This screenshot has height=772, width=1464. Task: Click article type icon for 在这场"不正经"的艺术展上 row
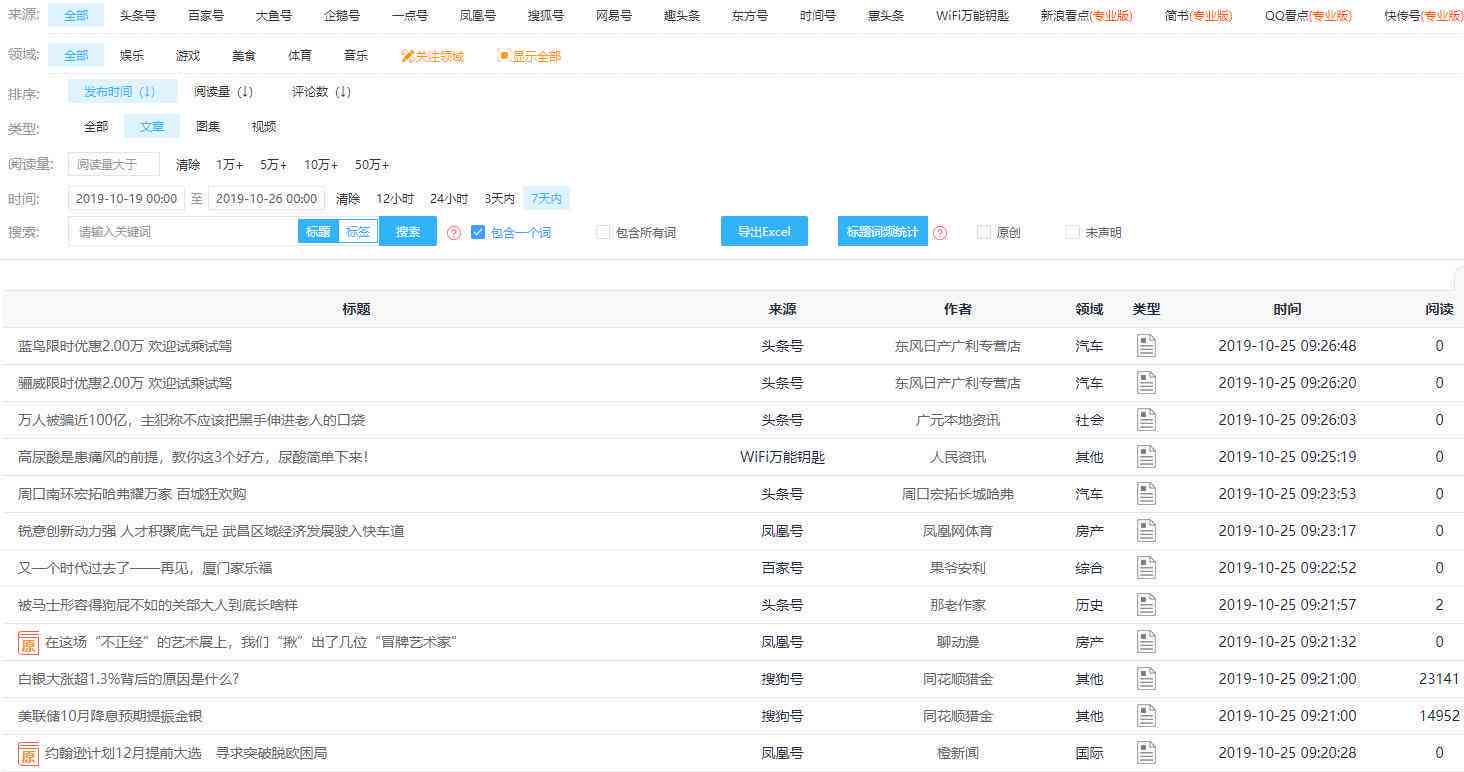[x=1146, y=642]
